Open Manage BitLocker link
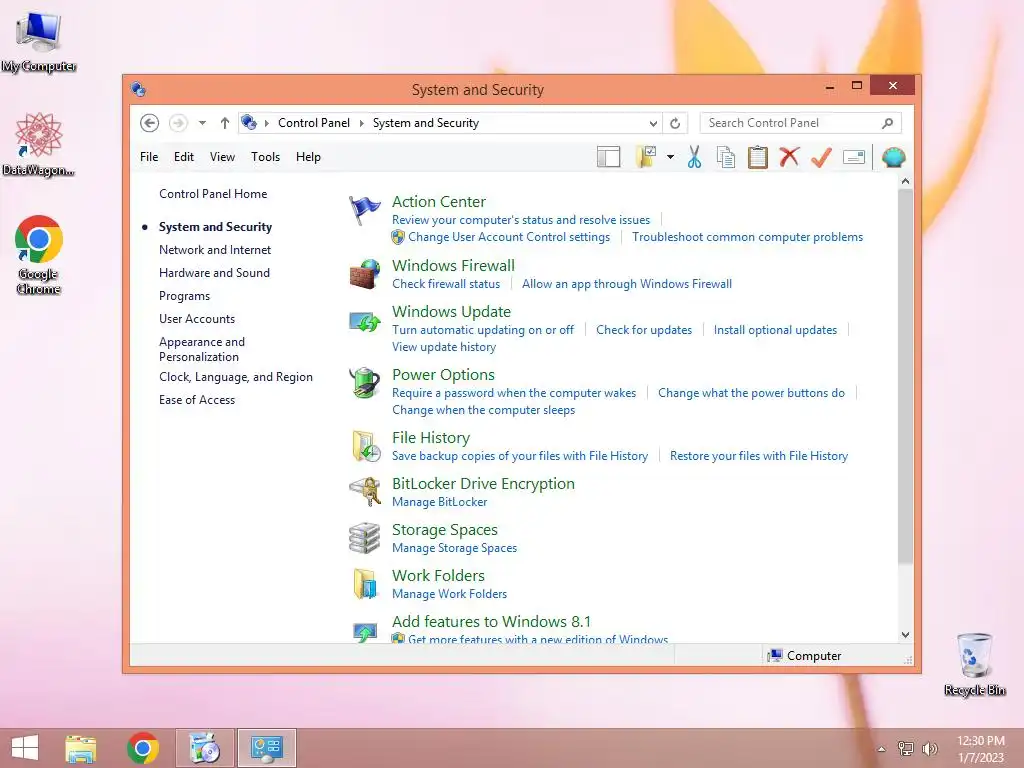The height and width of the screenshot is (768, 1024). (x=440, y=502)
